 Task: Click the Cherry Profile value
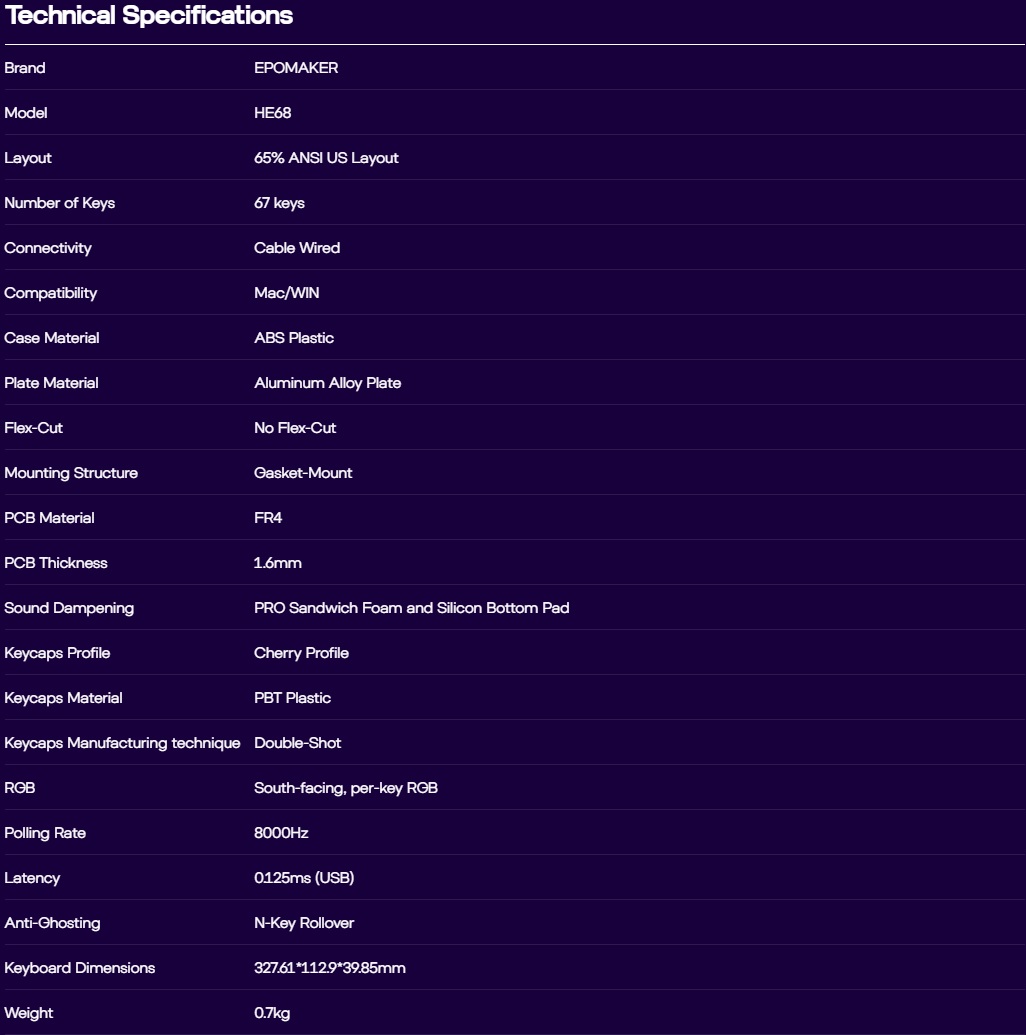pos(301,653)
